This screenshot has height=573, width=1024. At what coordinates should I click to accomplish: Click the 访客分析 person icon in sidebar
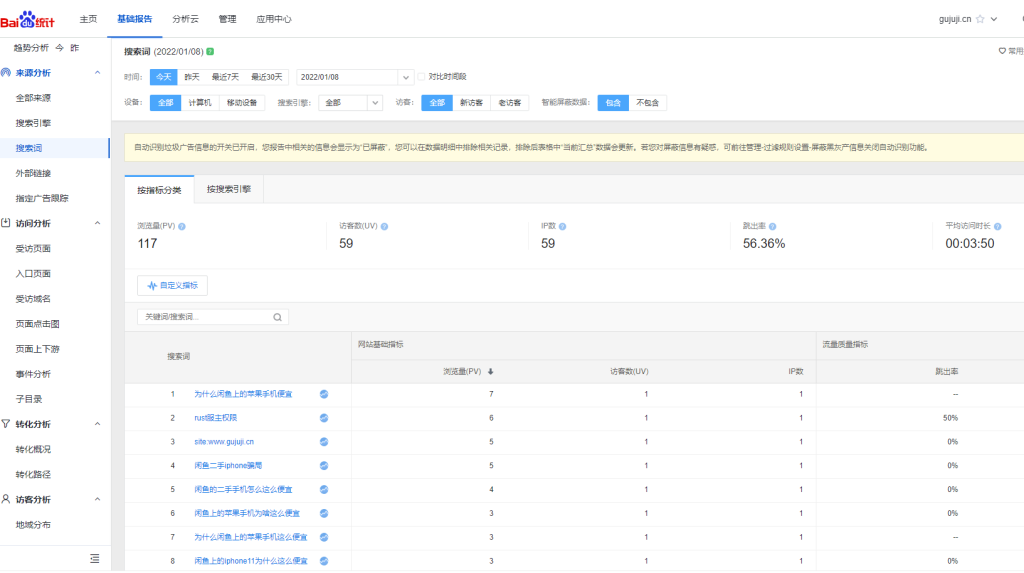pyautogui.click(x=6, y=499)
